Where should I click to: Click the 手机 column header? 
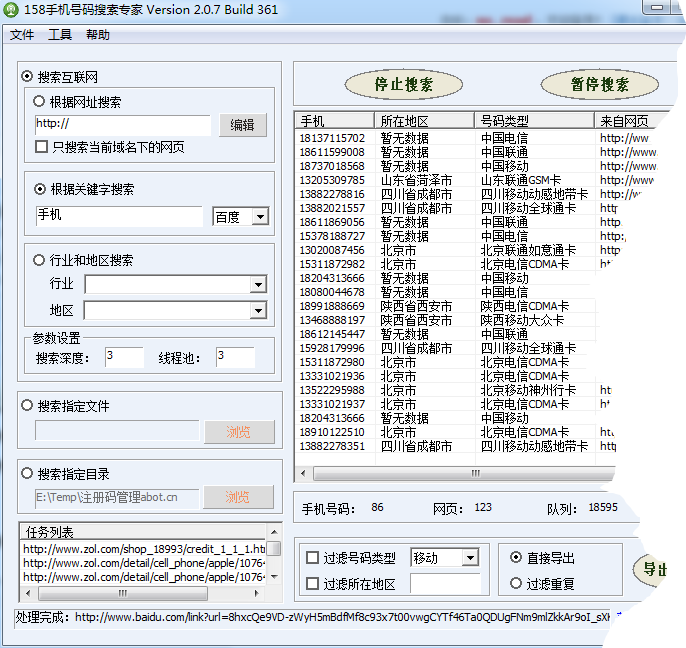tap(335, 120)
